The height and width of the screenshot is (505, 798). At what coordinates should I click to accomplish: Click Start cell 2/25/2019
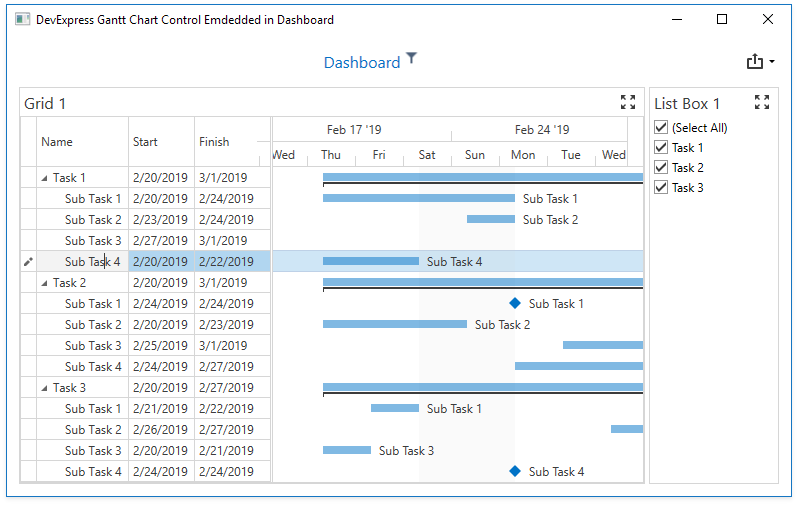pyautogui.click(x=161, y=346)
